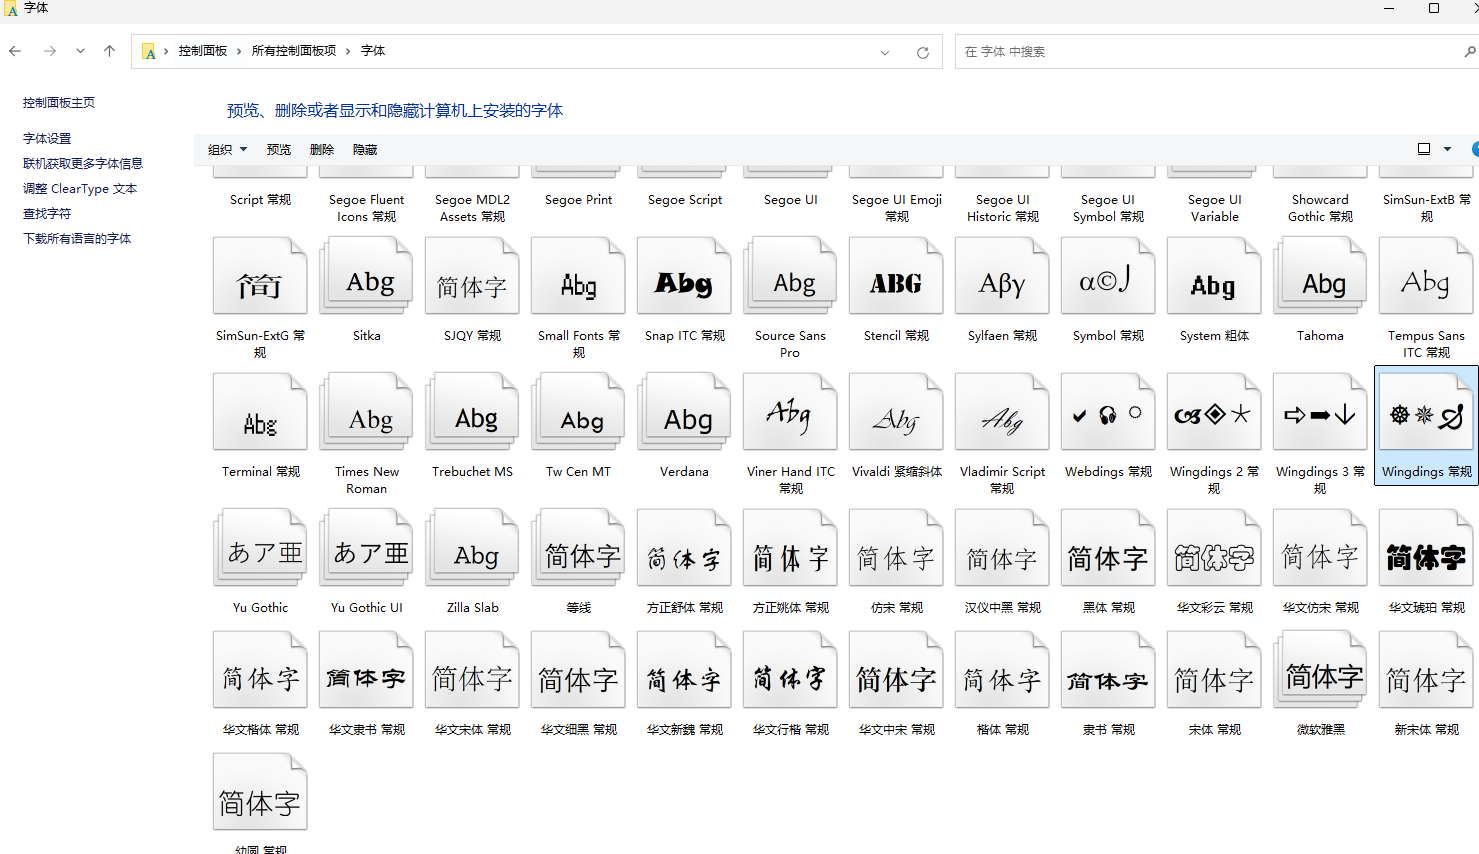
Task: Select the Tw Cen MT font icon
Action: pos(578,414)
